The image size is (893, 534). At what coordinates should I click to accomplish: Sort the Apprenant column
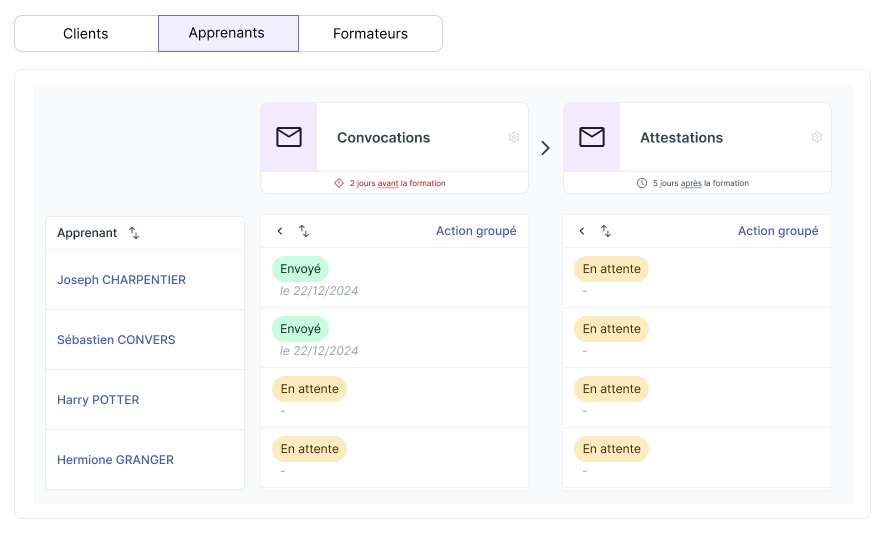[134, 233]
